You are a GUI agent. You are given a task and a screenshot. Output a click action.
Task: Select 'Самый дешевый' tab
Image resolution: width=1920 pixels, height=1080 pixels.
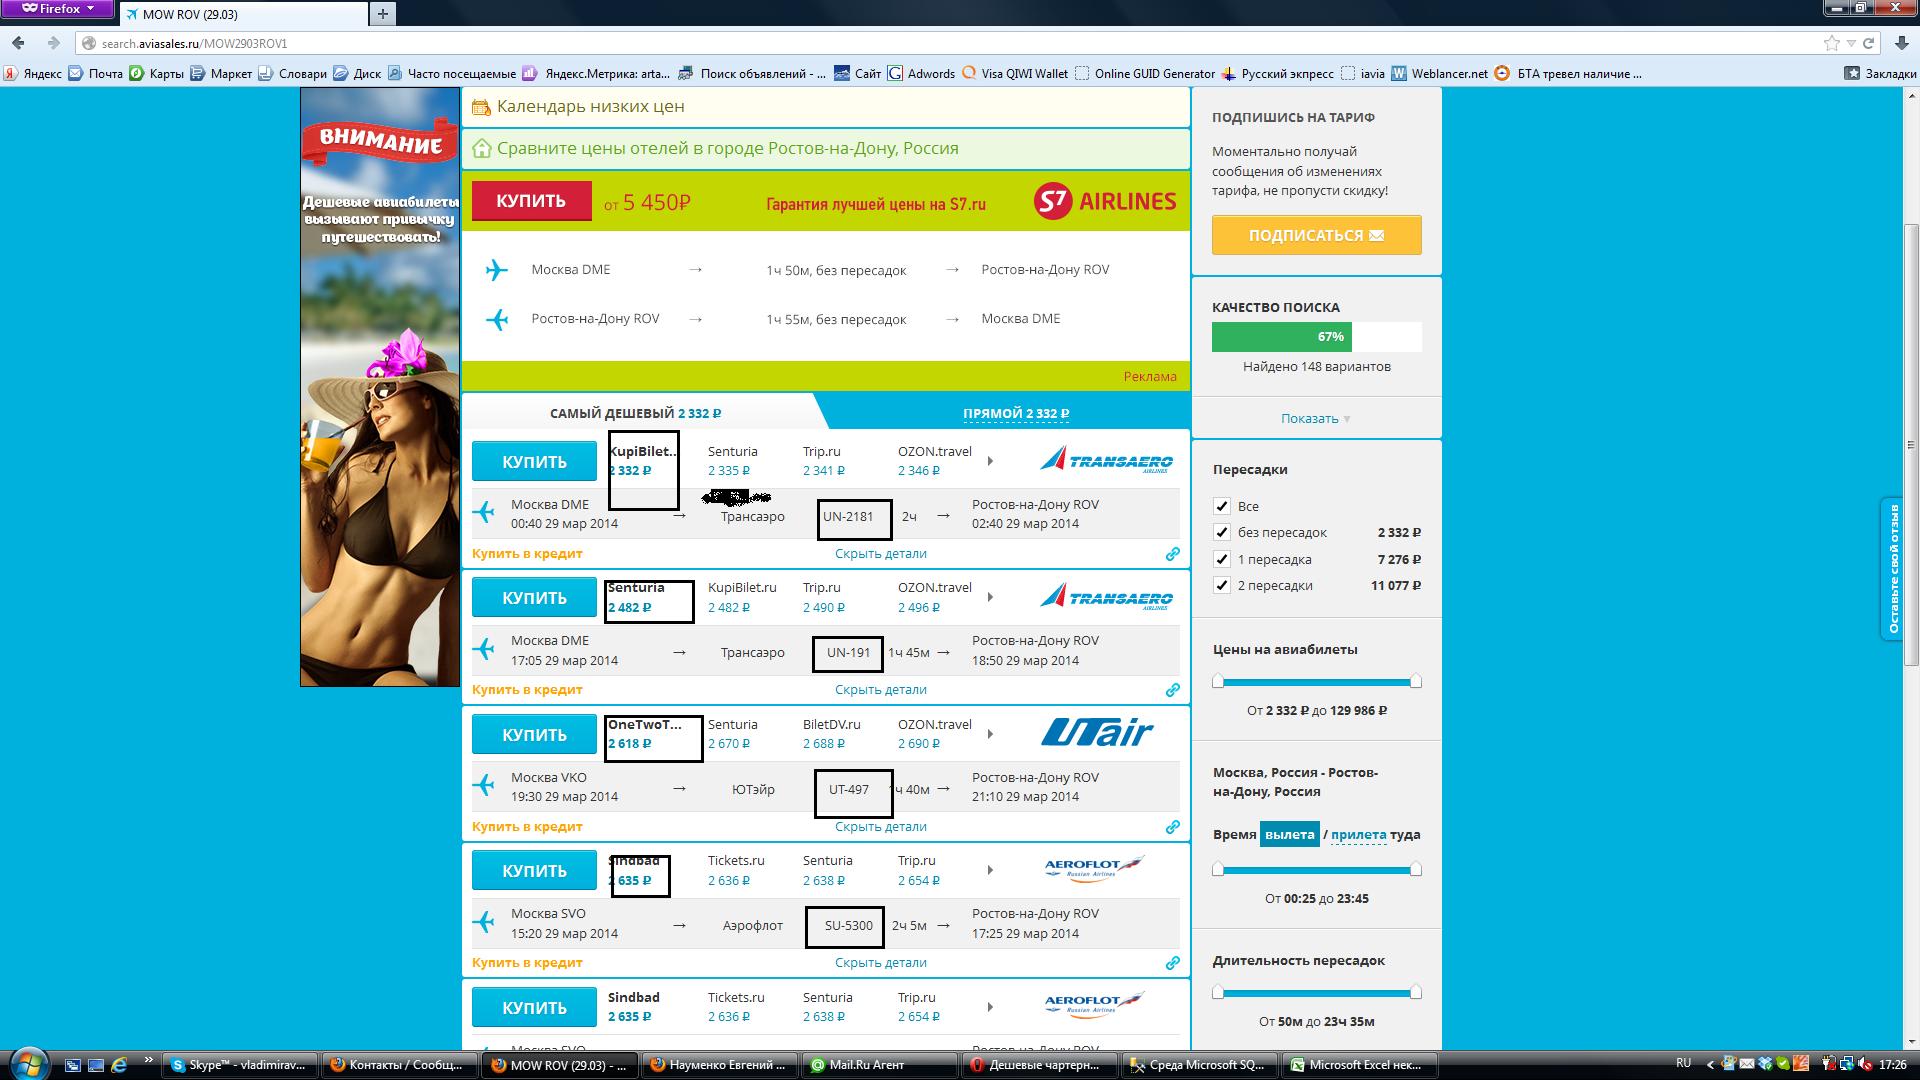[635, 413]
